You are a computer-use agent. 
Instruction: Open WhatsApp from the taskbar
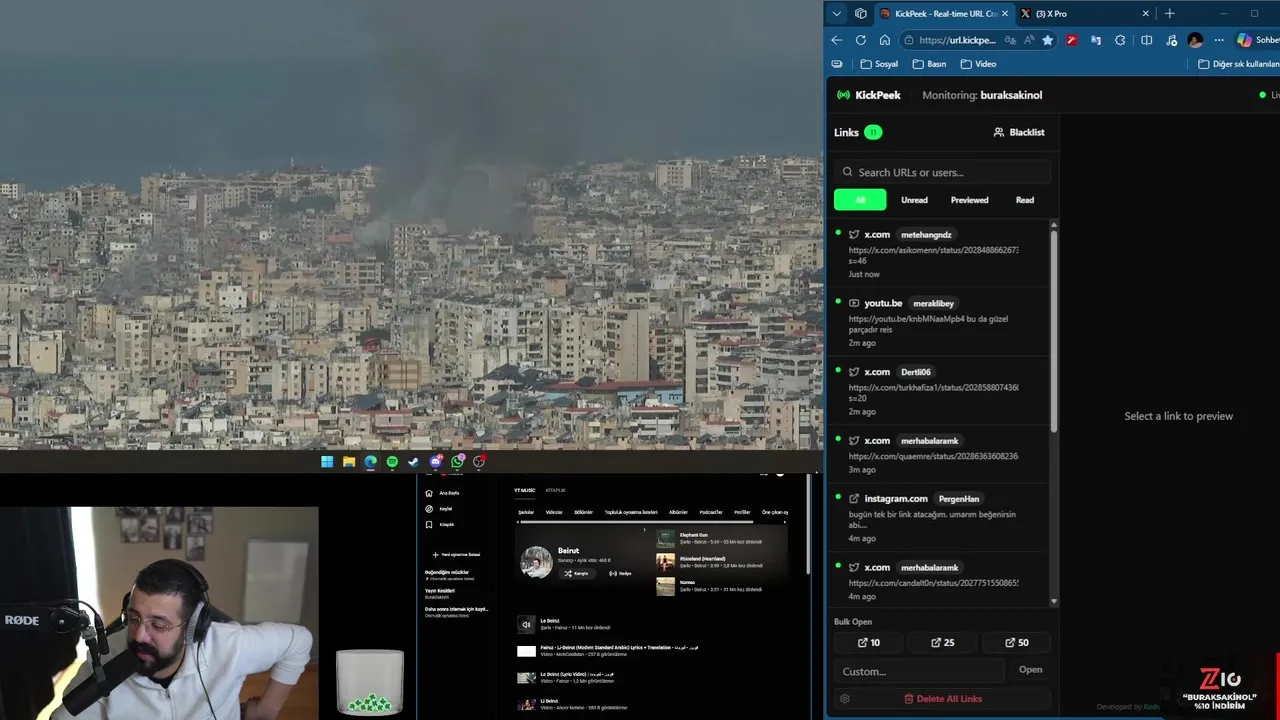pyautogui.click(x=458, y=462)
